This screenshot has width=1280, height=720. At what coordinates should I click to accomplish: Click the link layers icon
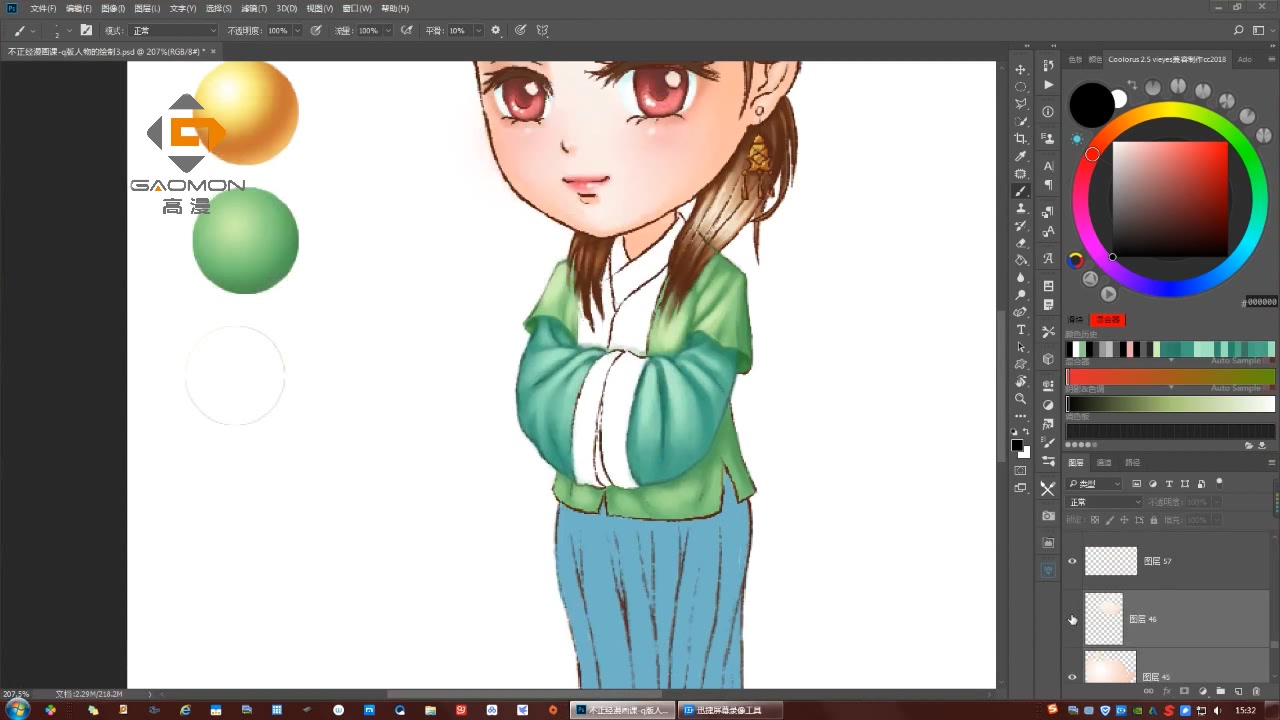pos(1148,691)
